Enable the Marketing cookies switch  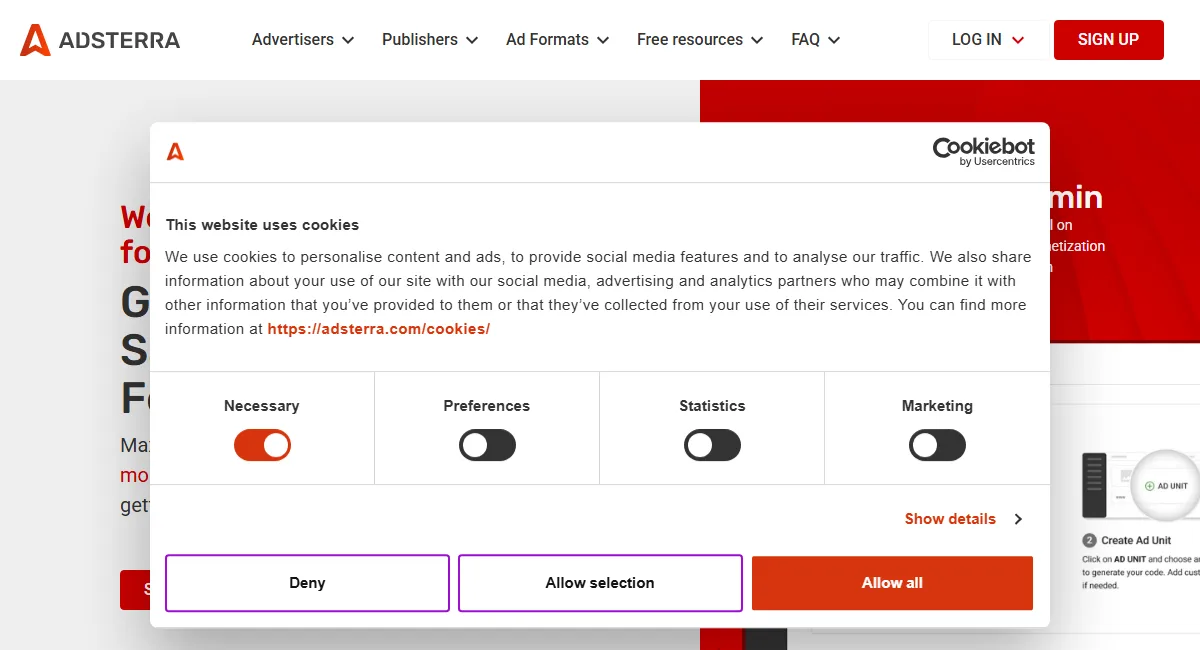937,445
